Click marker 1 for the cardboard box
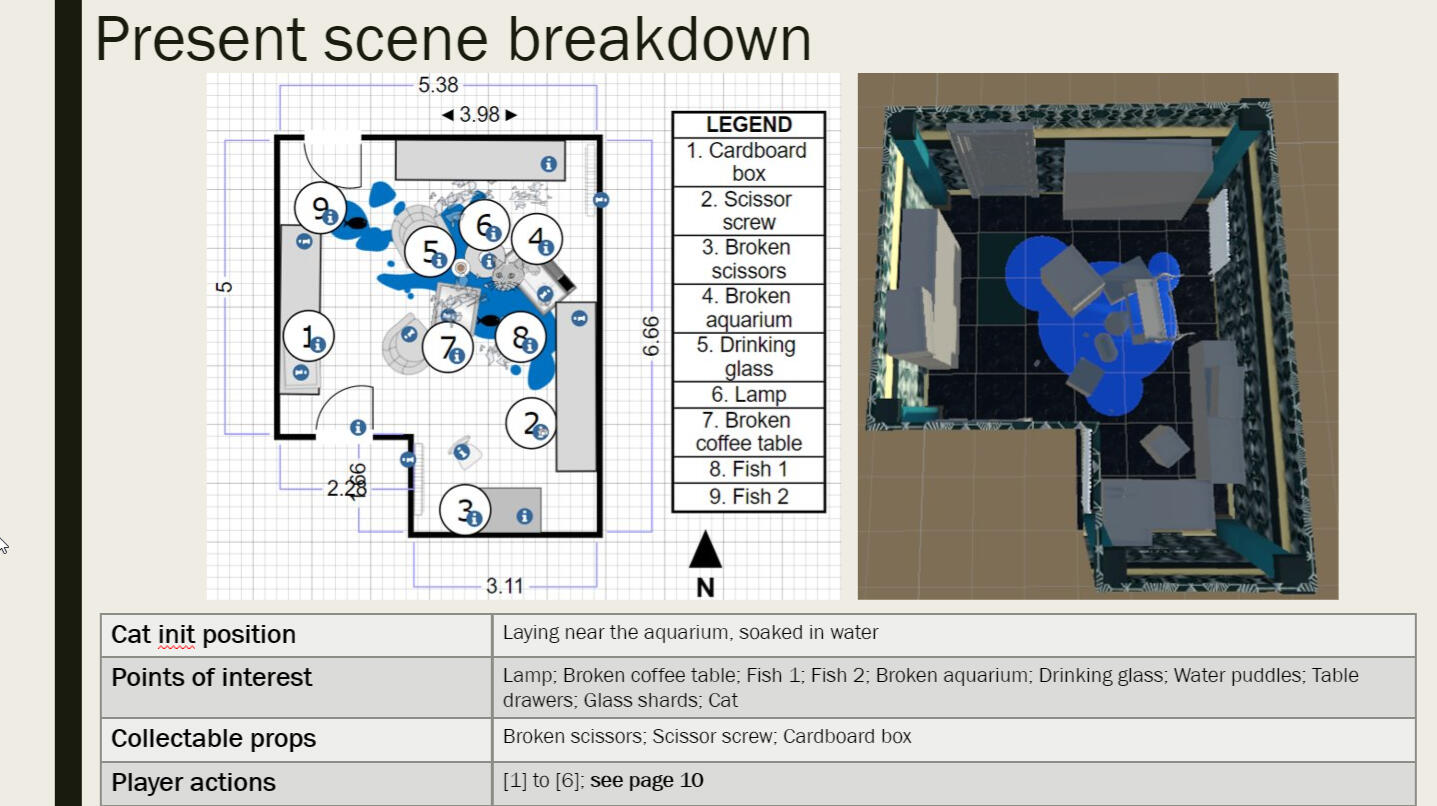 pyautogui.click(x=308, y=337)
